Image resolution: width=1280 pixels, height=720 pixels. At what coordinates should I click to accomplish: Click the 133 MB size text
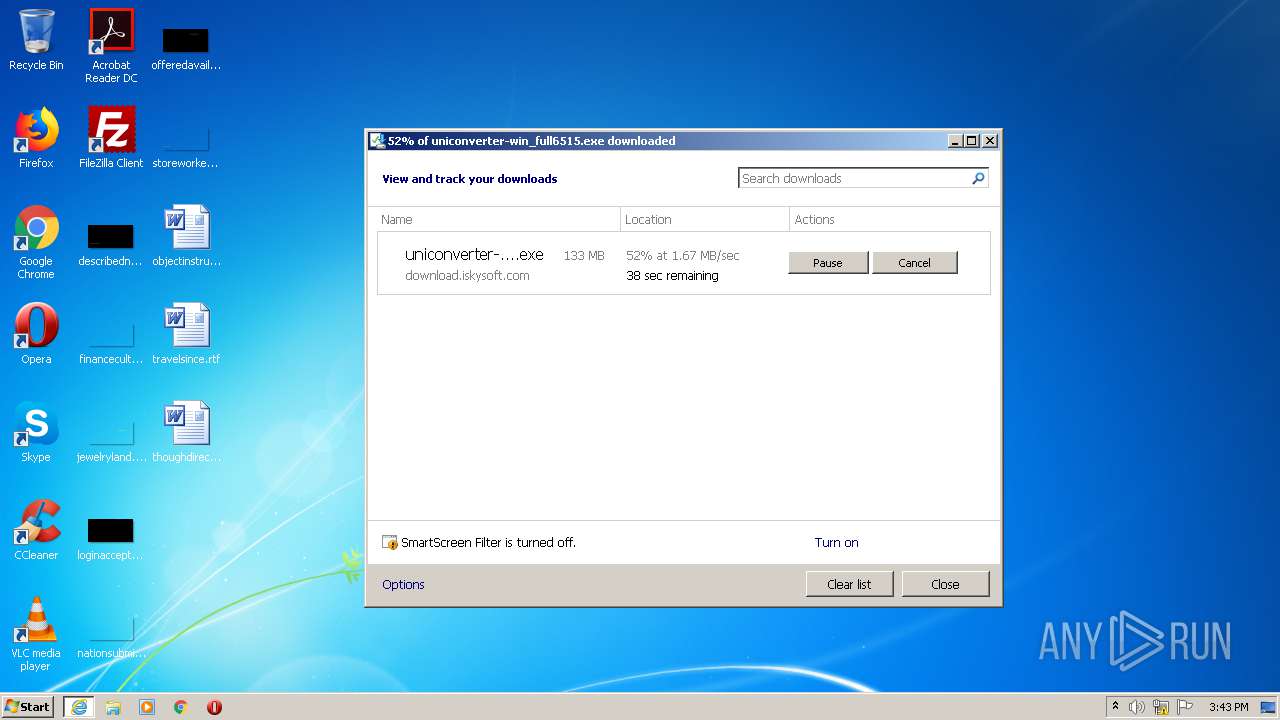[x=584, y=255]
